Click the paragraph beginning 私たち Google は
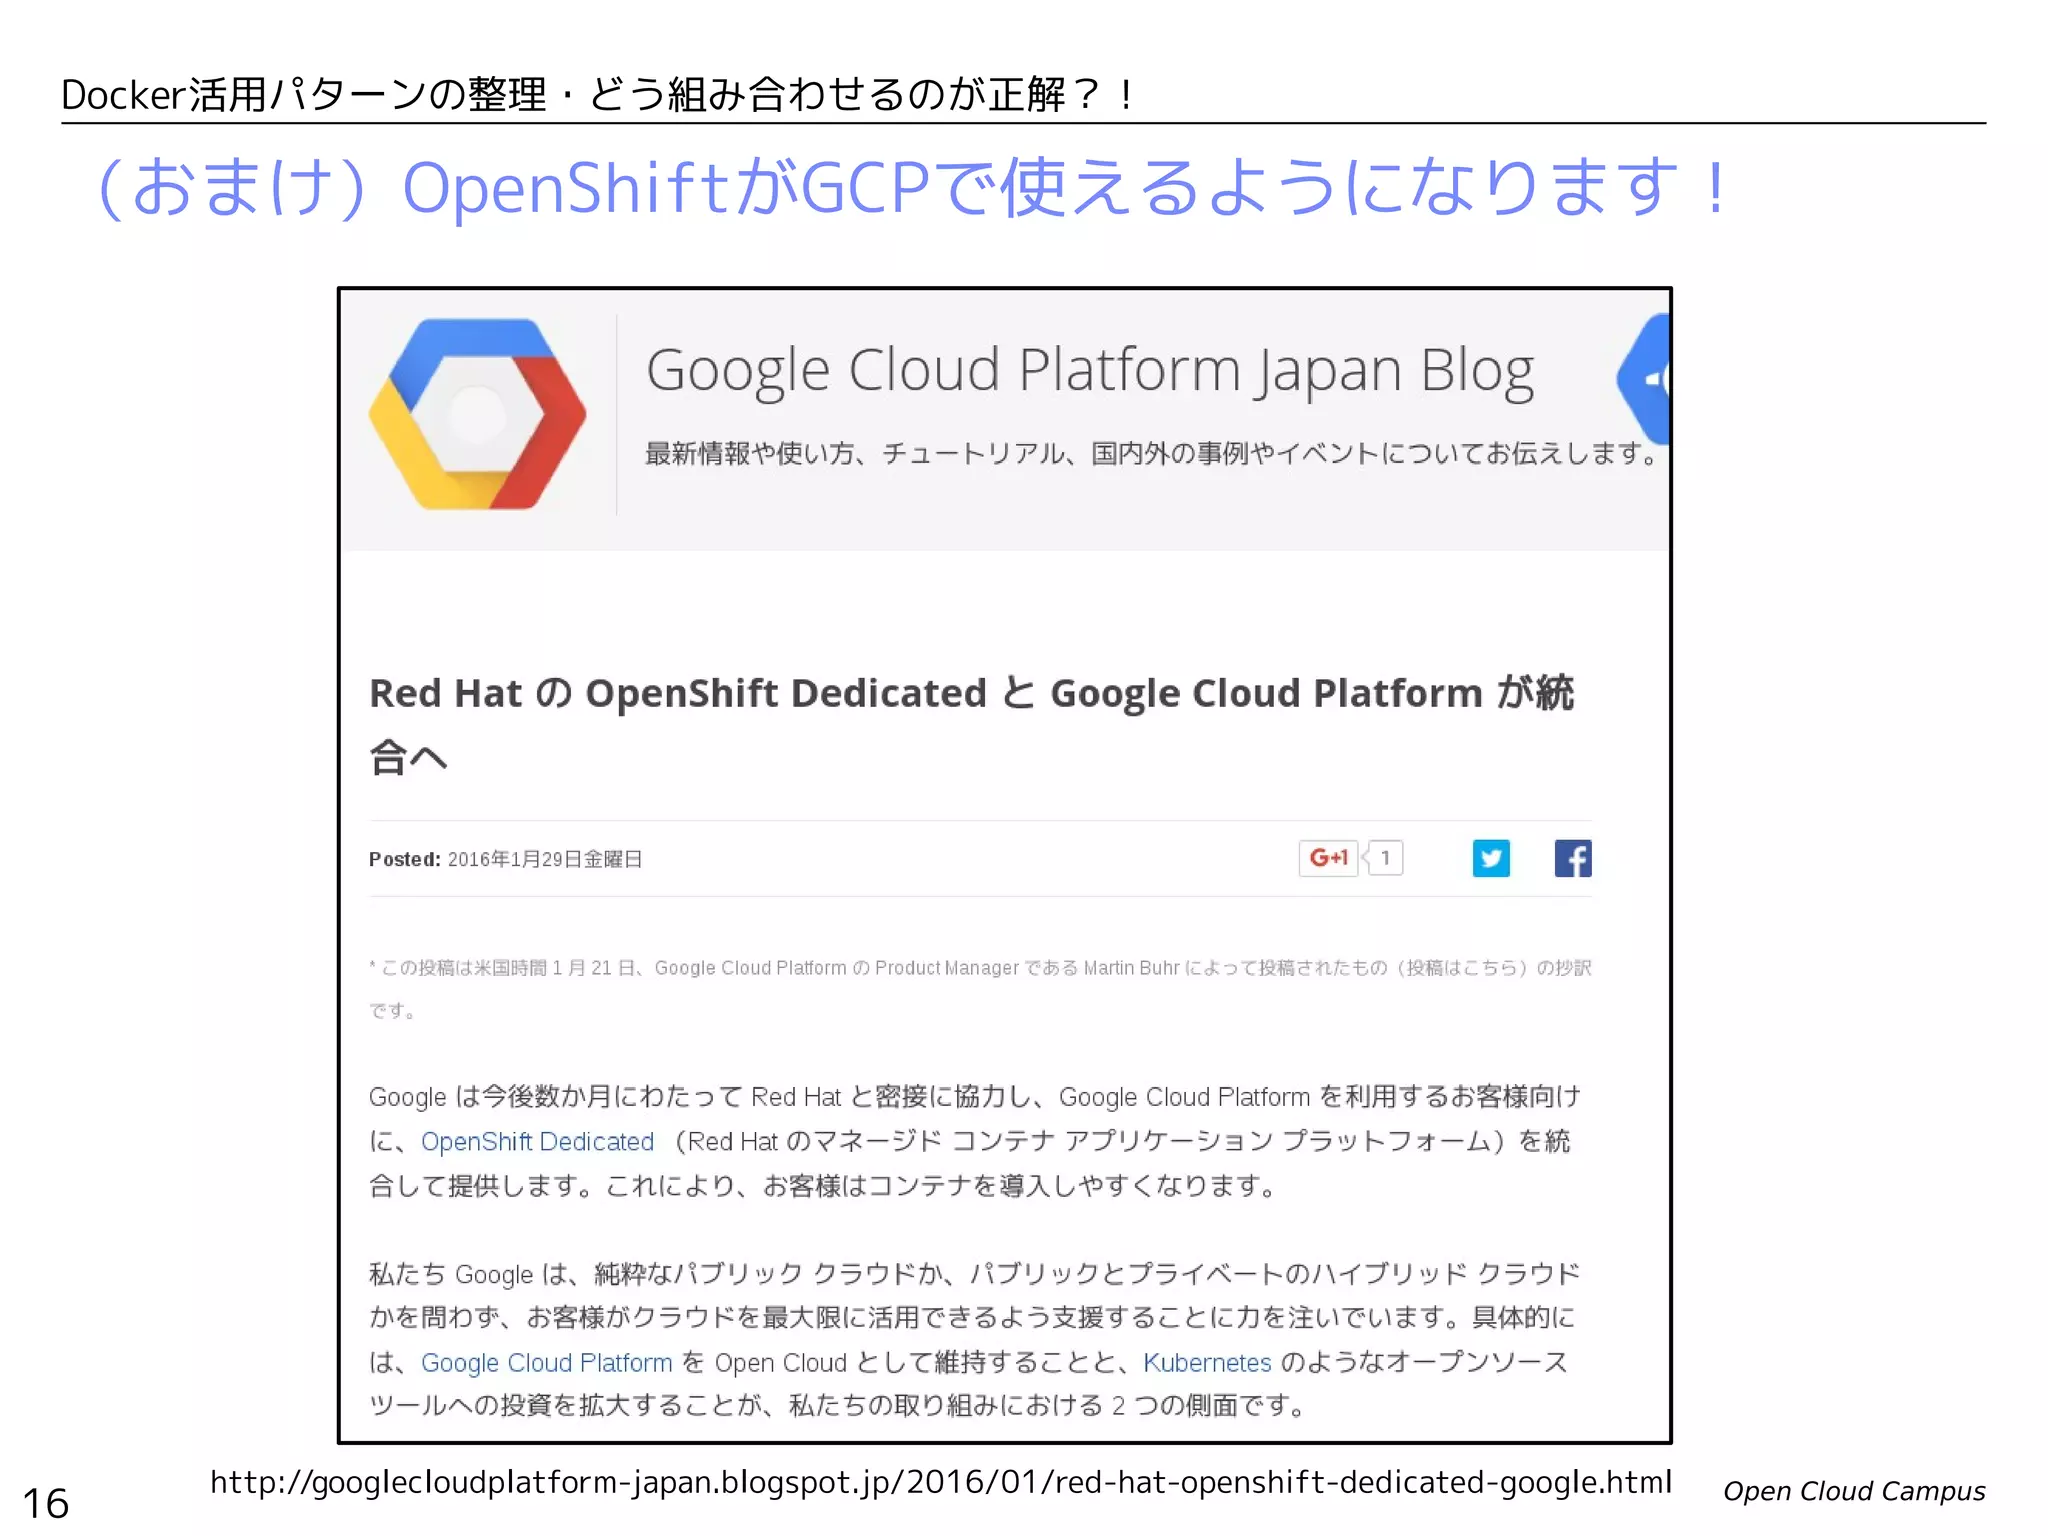Viewport: 2048px width, 1536px height. (x=973, y=1340)
